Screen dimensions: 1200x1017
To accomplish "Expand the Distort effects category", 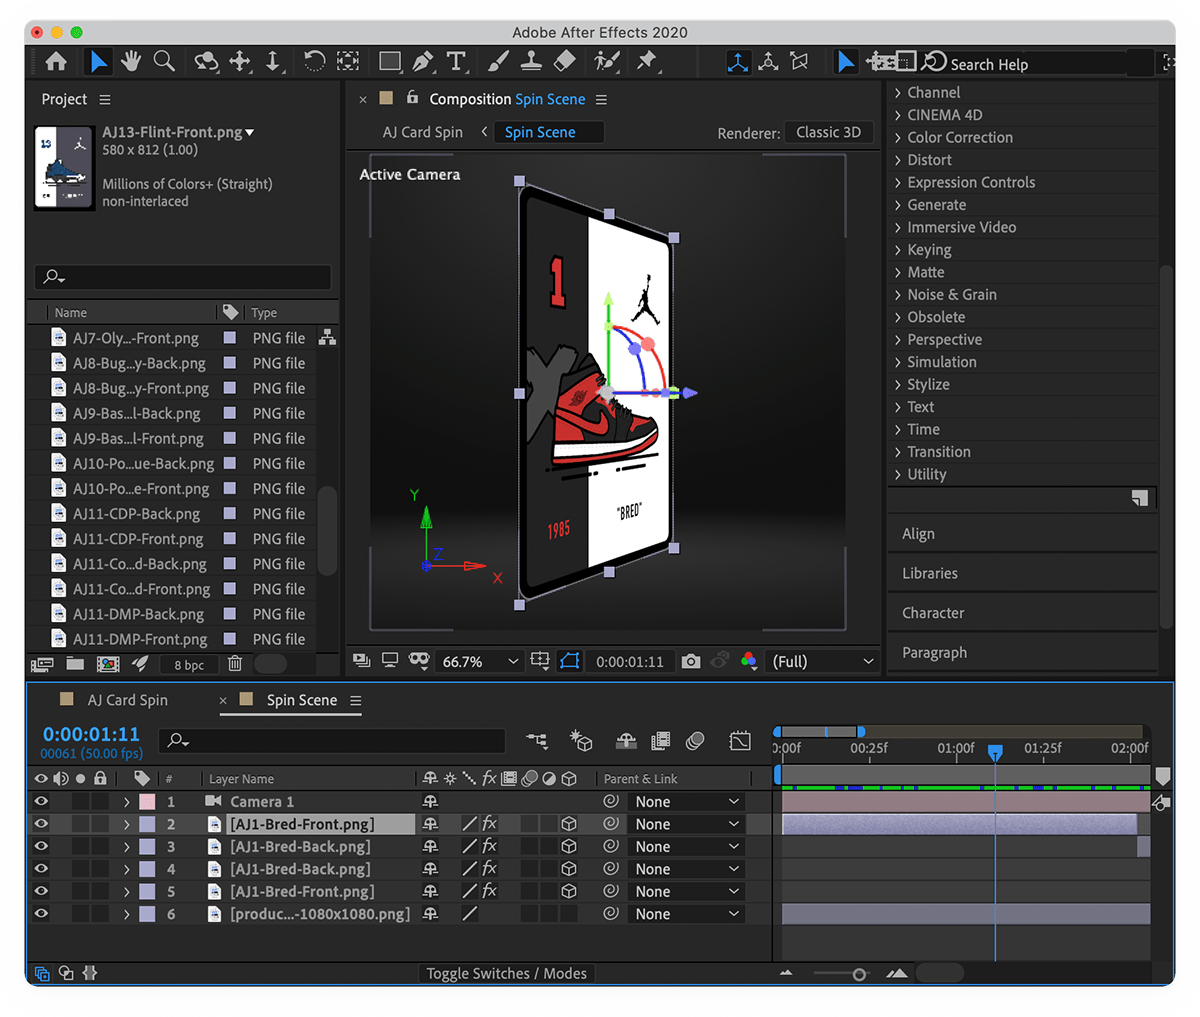I will pyautogui.click(x=898, y=160).
